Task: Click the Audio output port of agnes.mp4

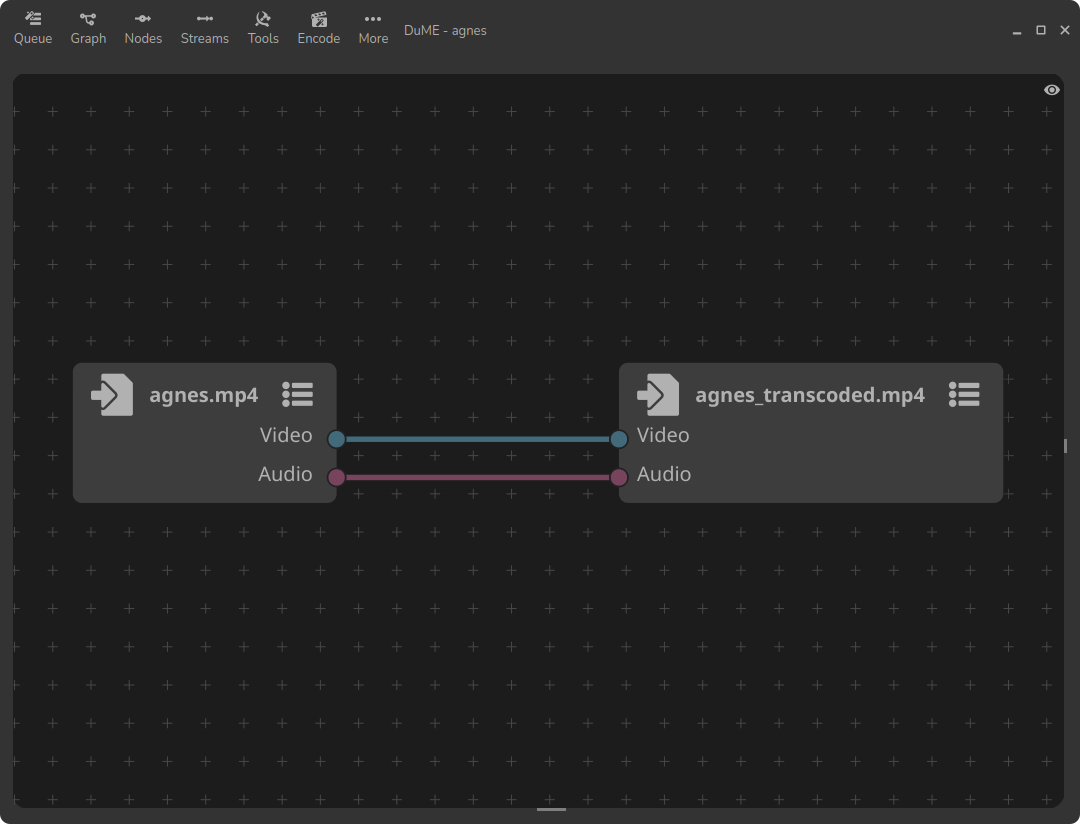Action: point(337,477)
